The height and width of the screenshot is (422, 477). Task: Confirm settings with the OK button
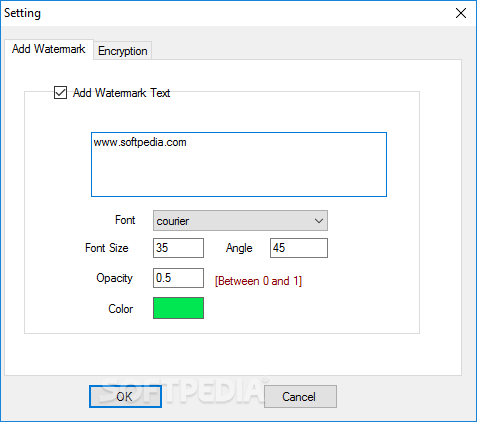125,396
